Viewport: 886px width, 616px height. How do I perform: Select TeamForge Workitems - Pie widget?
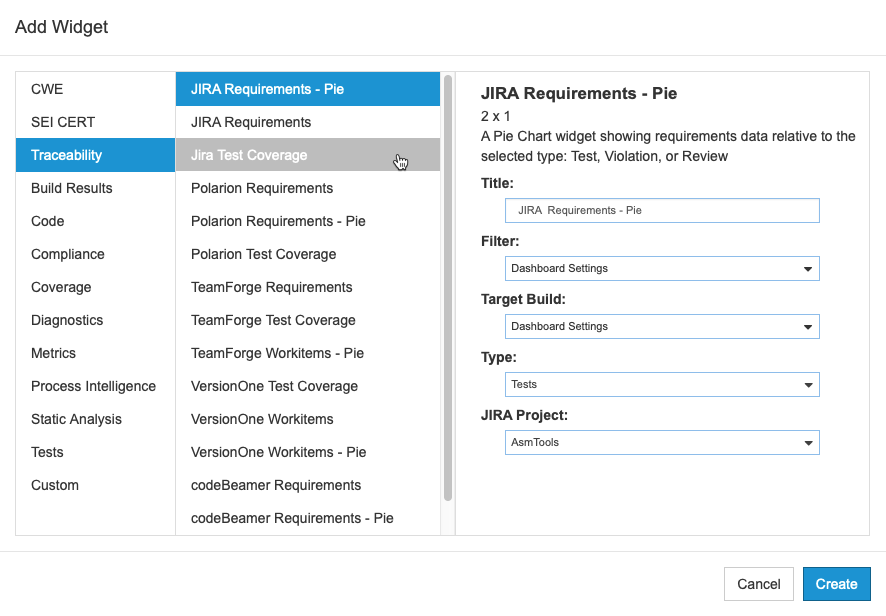308,353
